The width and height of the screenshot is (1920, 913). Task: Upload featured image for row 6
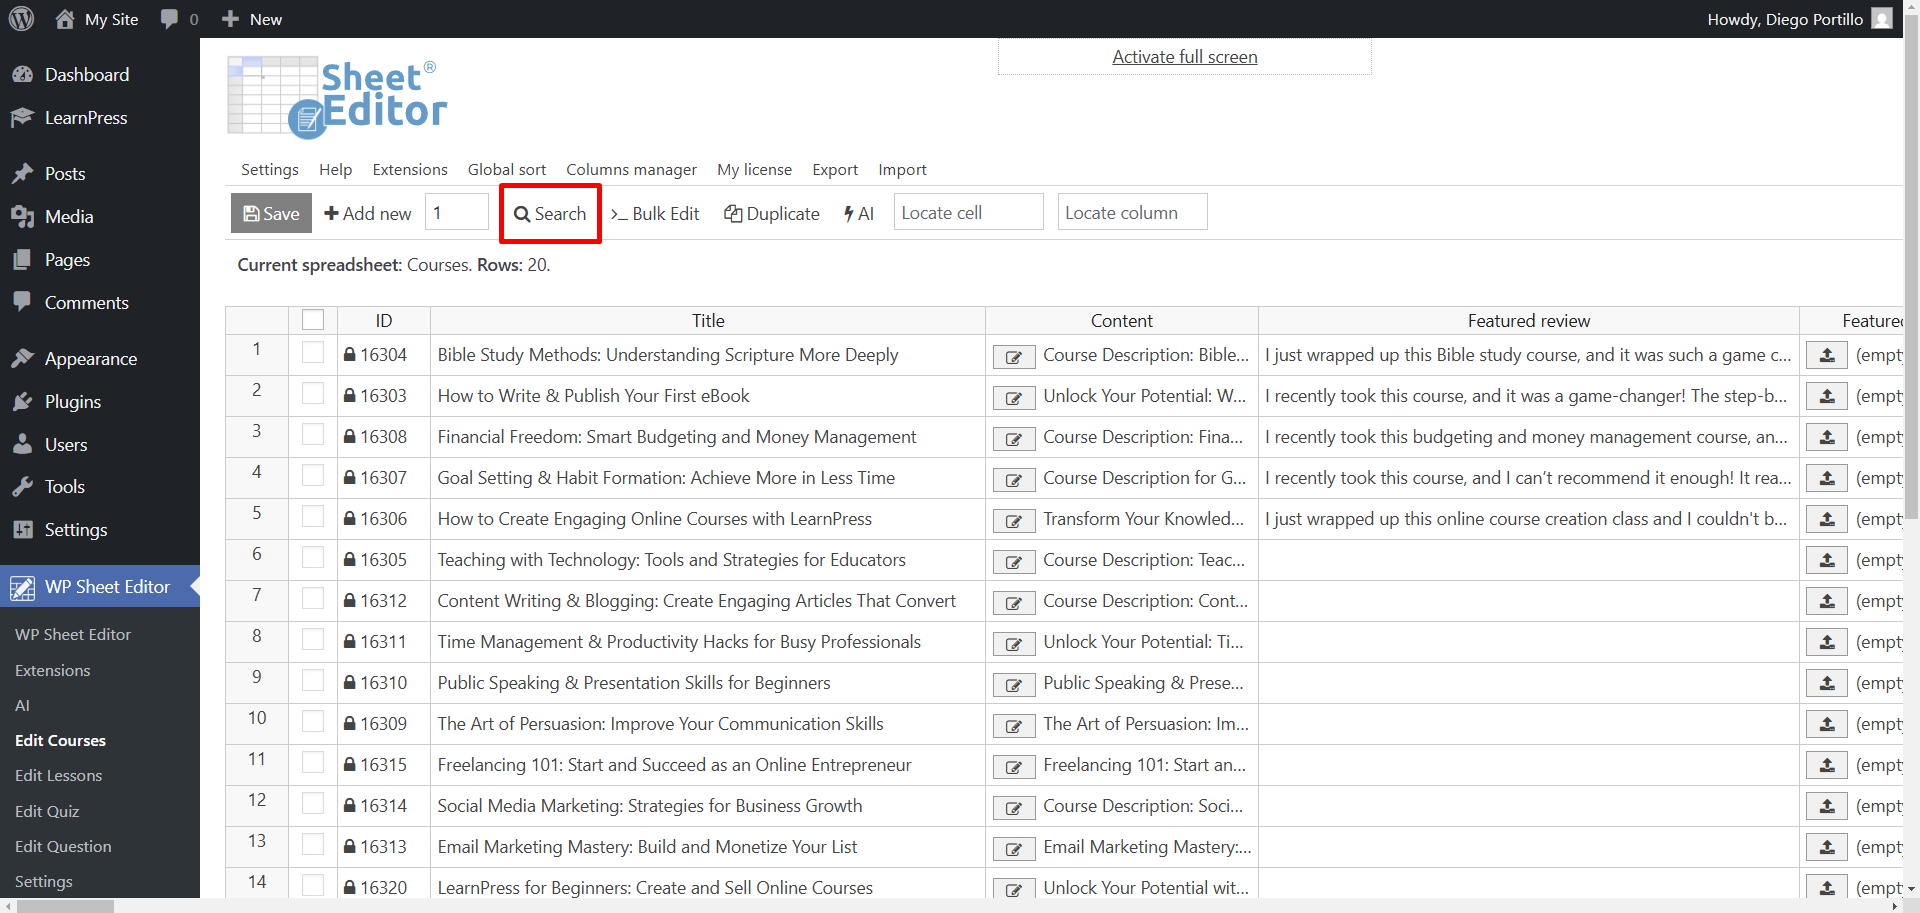click(x=1827, y=560)
